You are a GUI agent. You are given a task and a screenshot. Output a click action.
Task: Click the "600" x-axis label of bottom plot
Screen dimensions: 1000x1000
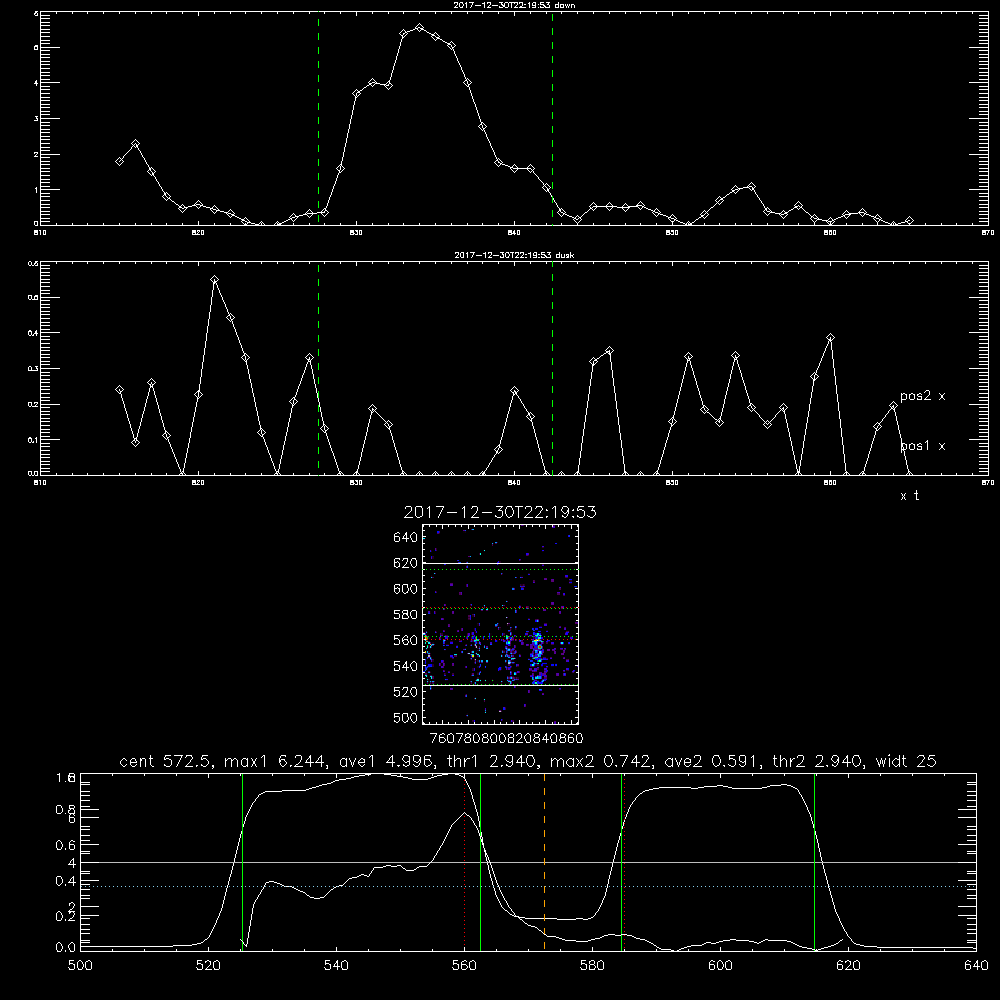pos(720,966)
